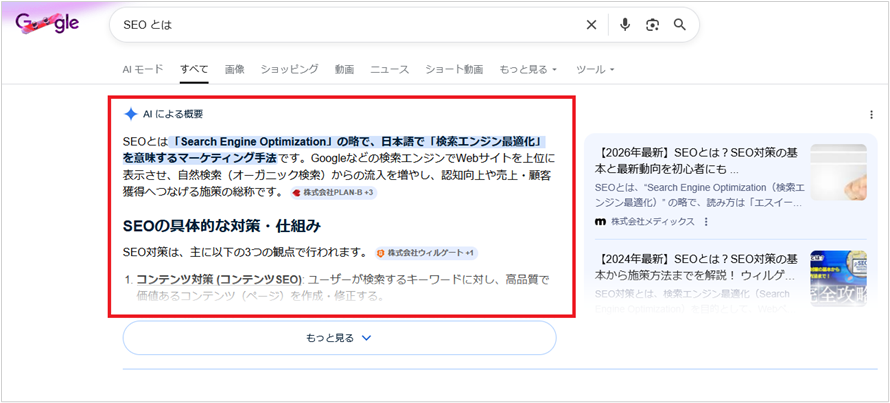Clear the search box with X

point(591,25)
